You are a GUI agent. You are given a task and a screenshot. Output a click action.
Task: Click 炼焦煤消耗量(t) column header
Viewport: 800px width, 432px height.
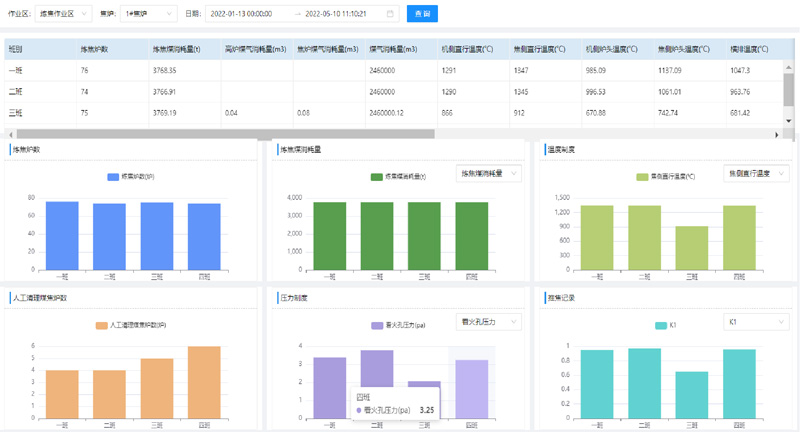coord(185,49)
